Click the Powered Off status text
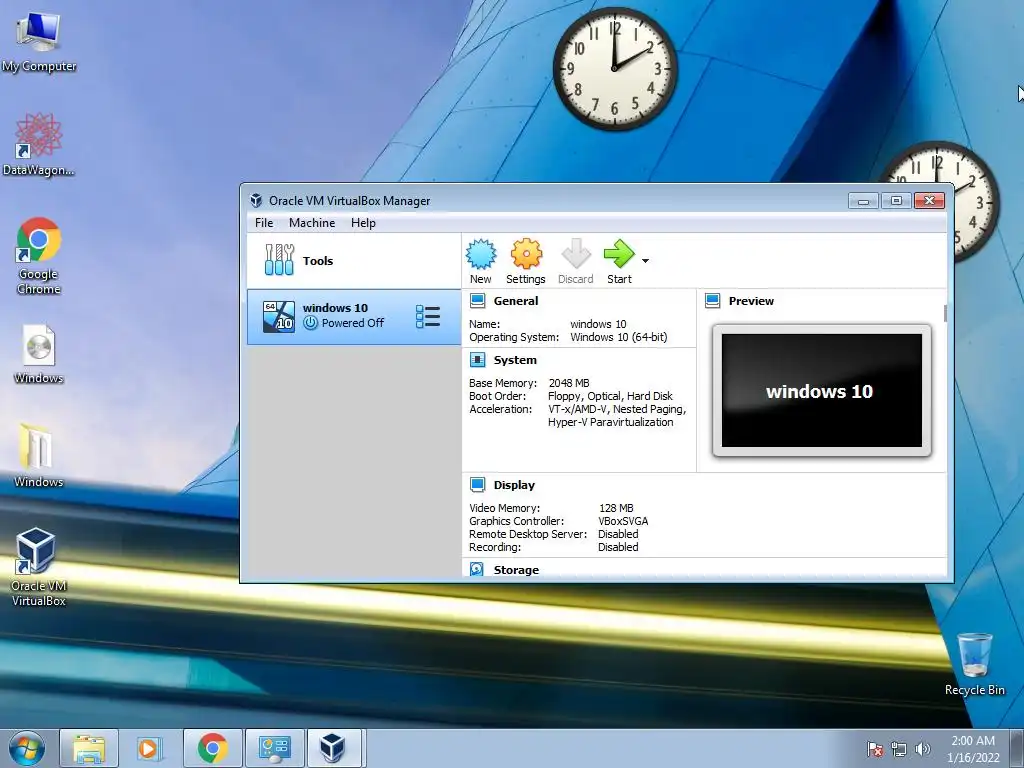This screenshot has height=768, width=1024. click(353, 323)
